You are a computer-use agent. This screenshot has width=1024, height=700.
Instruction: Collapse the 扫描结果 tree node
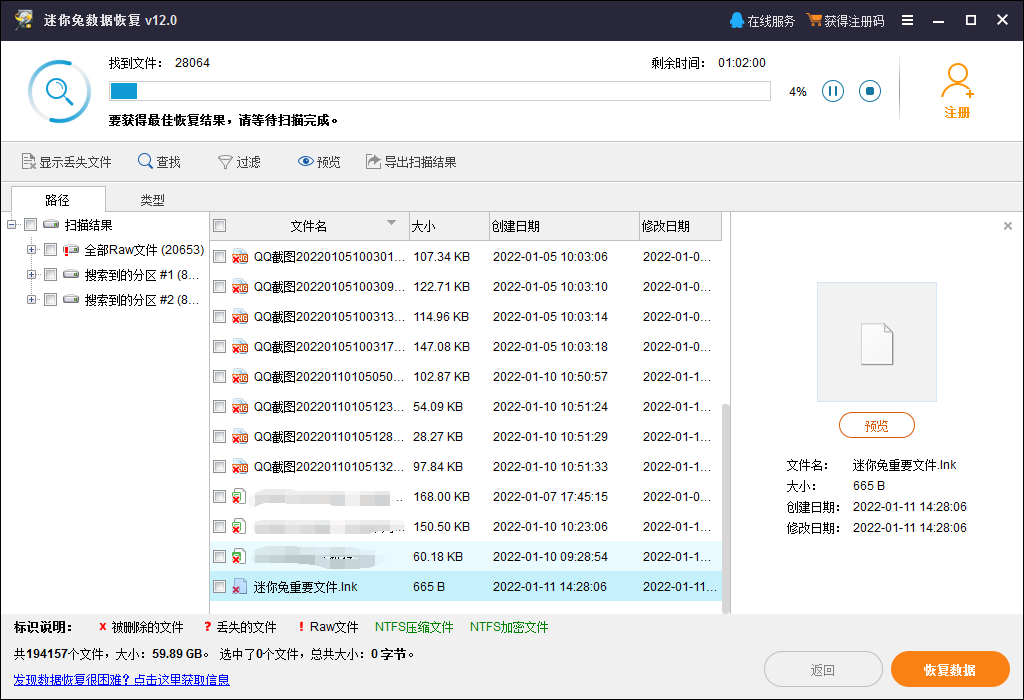coord(11,225)
